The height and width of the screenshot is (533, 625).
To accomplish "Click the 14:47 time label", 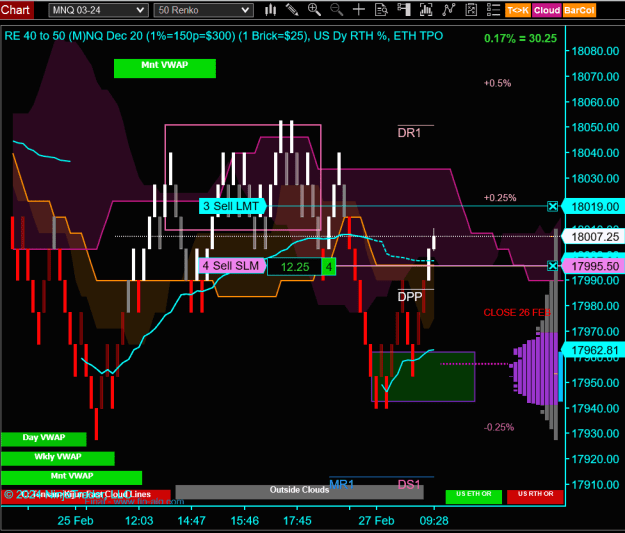I will (x=192, y=521).
